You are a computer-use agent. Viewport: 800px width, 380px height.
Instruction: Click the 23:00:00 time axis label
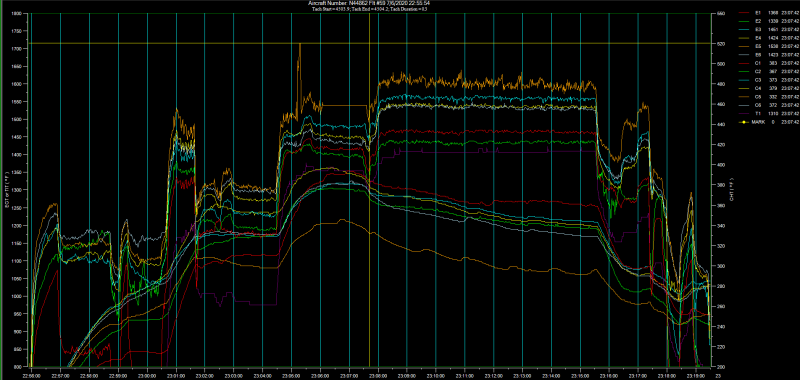(147, 375)
